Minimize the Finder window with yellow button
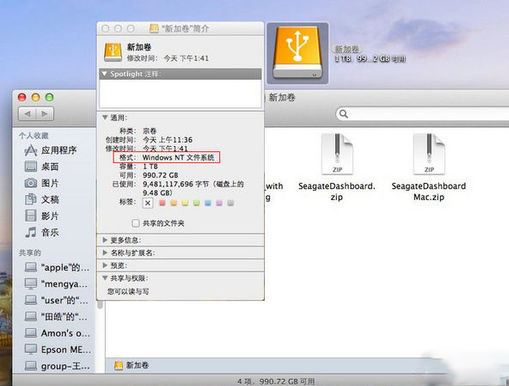The image size is (509, 386). pos(36,97)
